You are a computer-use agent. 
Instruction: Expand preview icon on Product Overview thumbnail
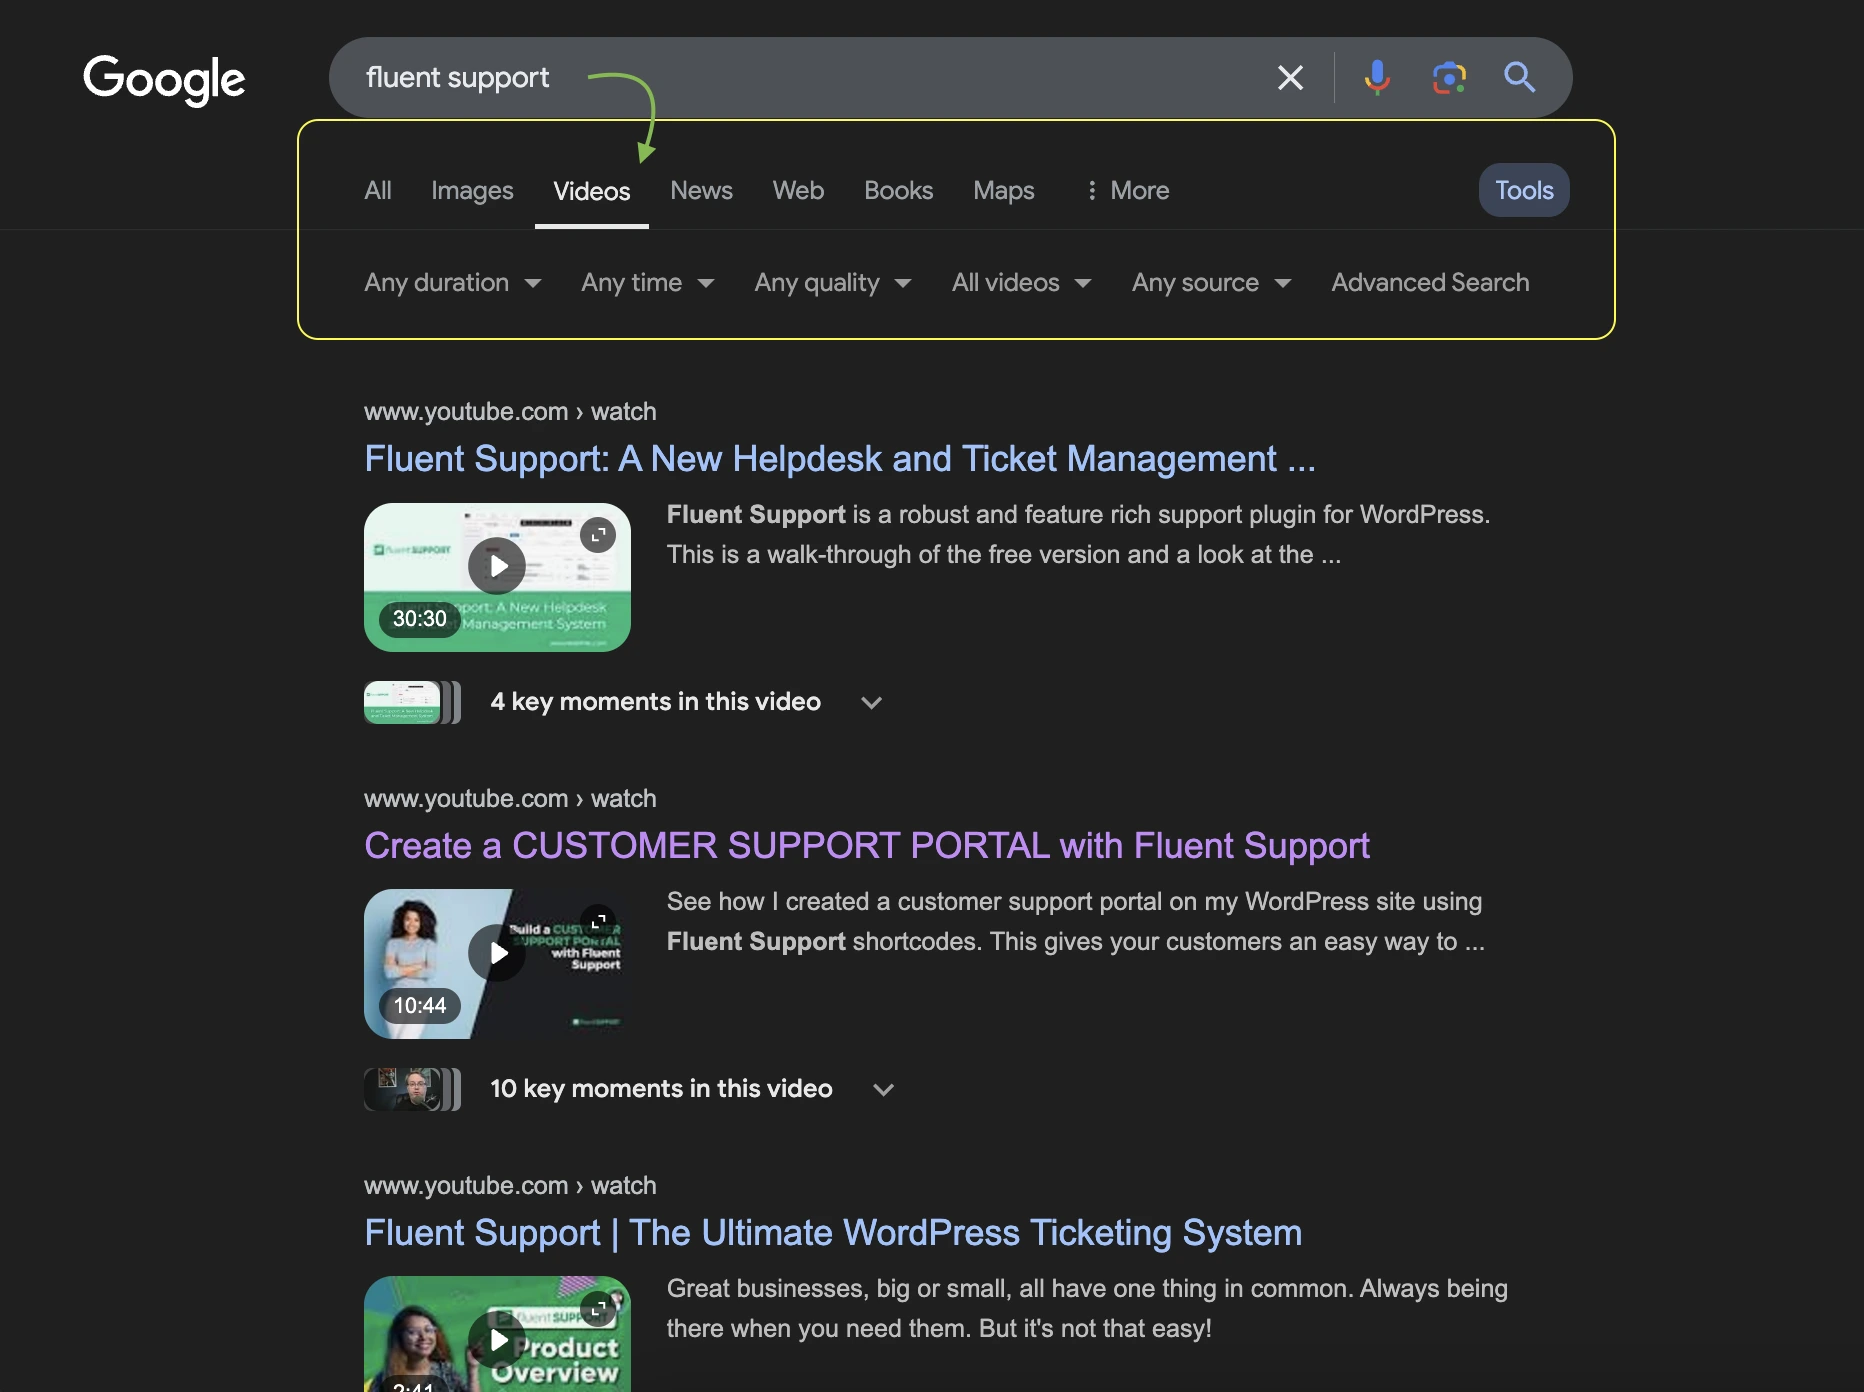pyautogui.click(x=598, y=1309)
